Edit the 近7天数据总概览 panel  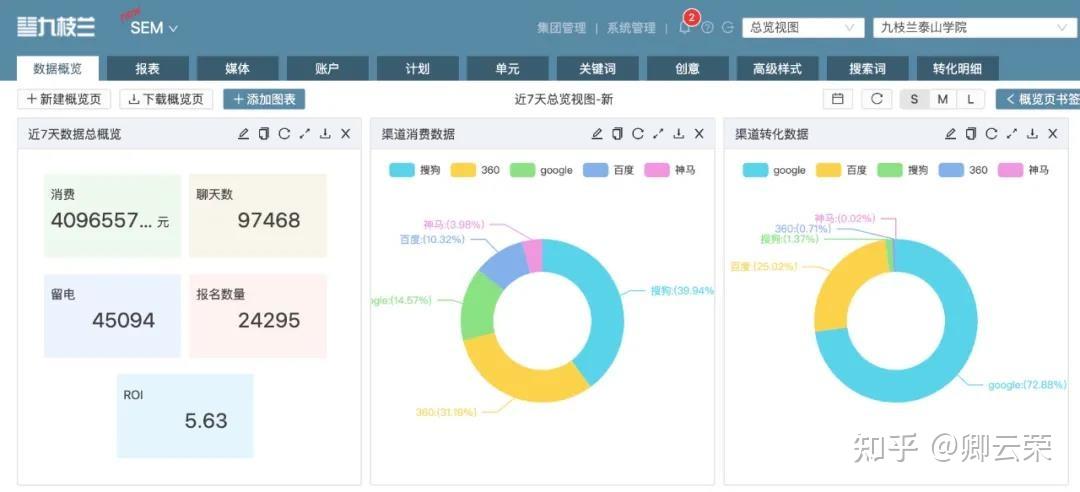click(x=243, y=134)
